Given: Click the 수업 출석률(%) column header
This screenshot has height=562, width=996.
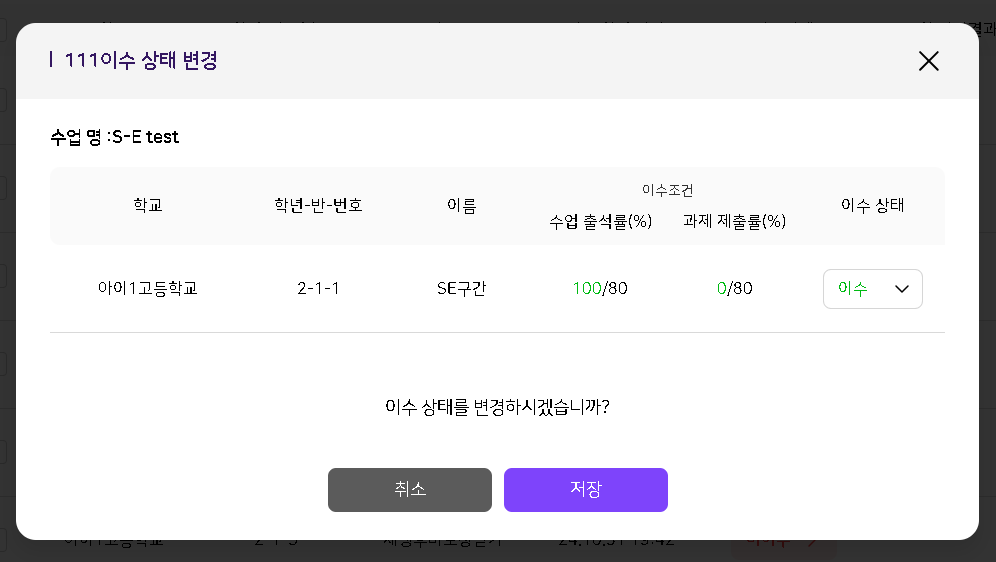Looking at the screenshot, I should (x=600, y=222).
